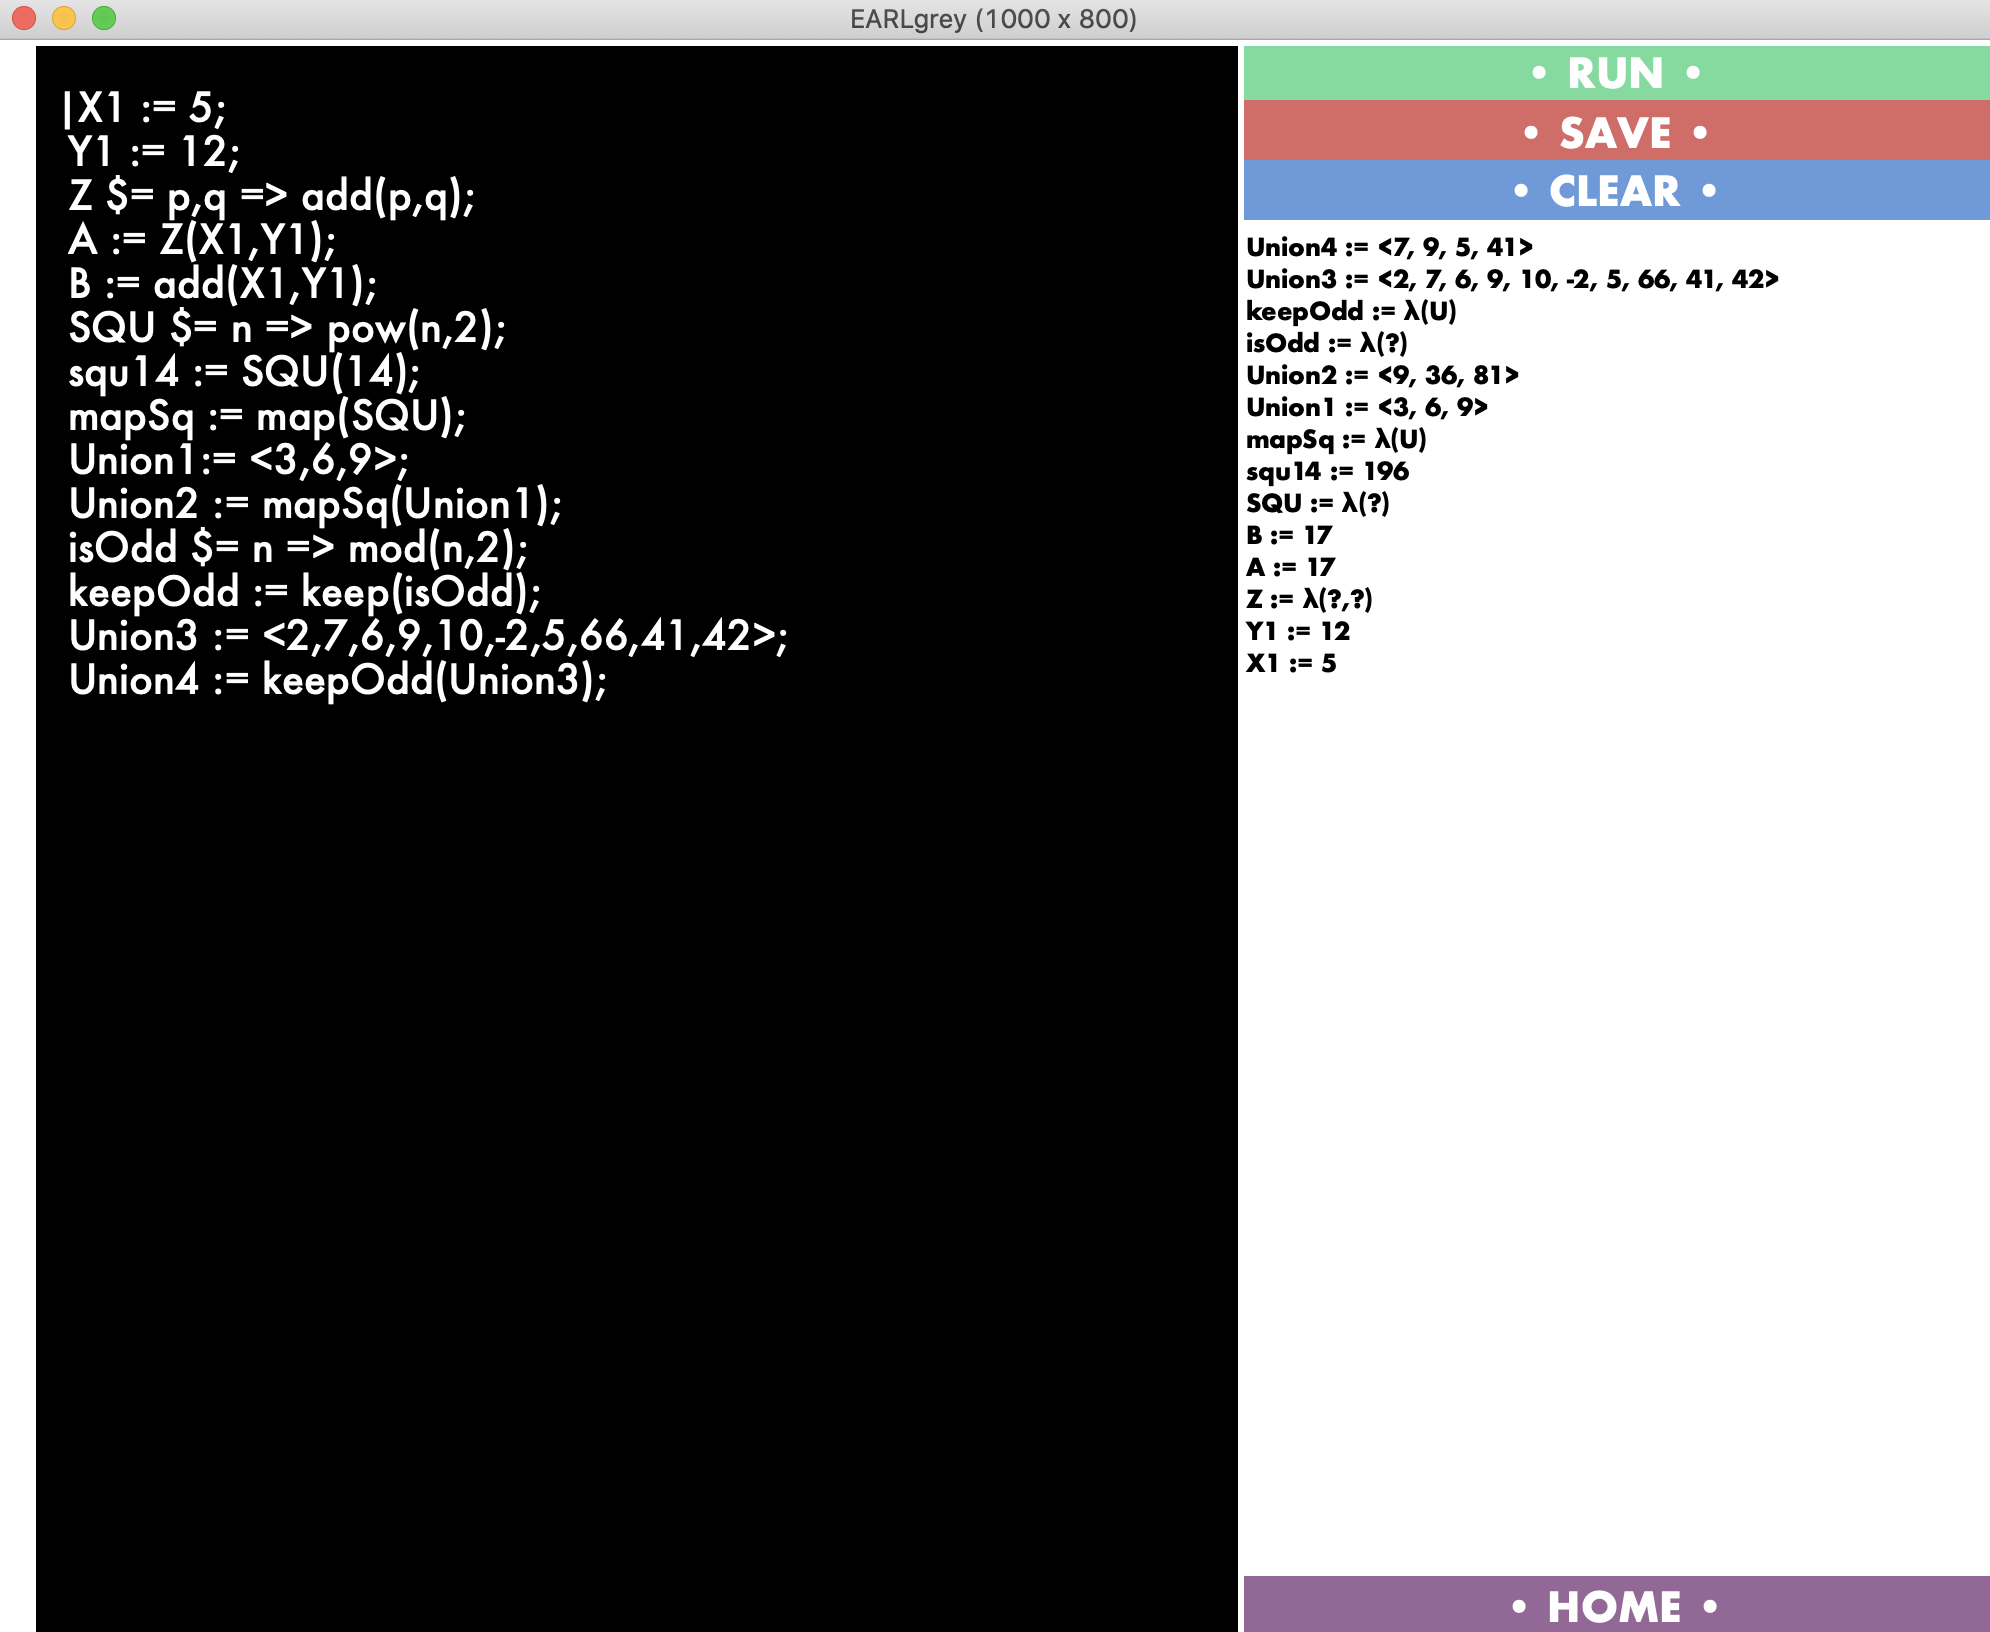Screen dimensions: 1990x1632
Task: Click output entry 'X1 := 5'
Action: 1290,663
